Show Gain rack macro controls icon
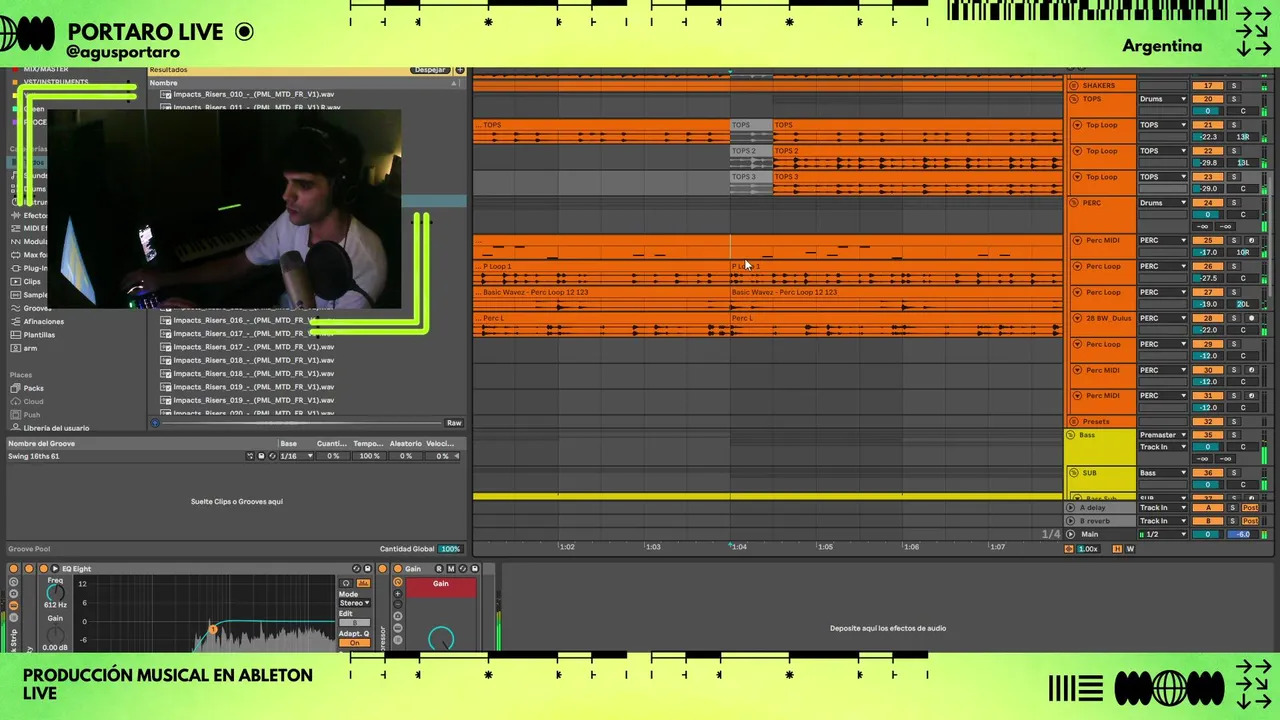This screenshot has height=720, width=1280. [397, 582]
